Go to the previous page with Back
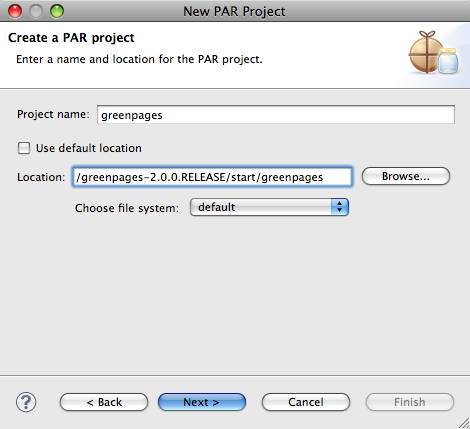 click(104, 402)
